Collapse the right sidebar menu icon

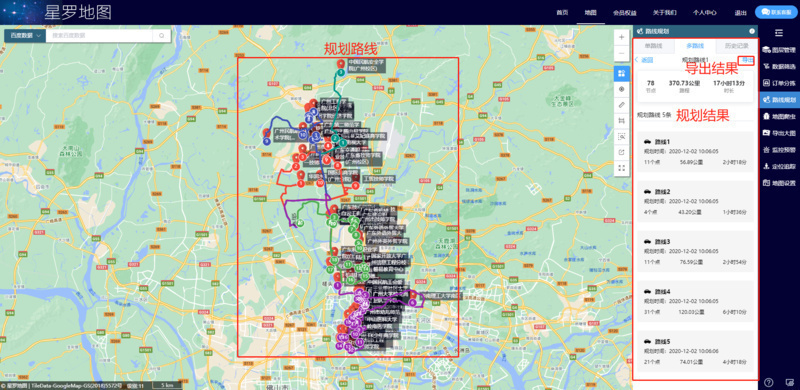click(779, 33)
